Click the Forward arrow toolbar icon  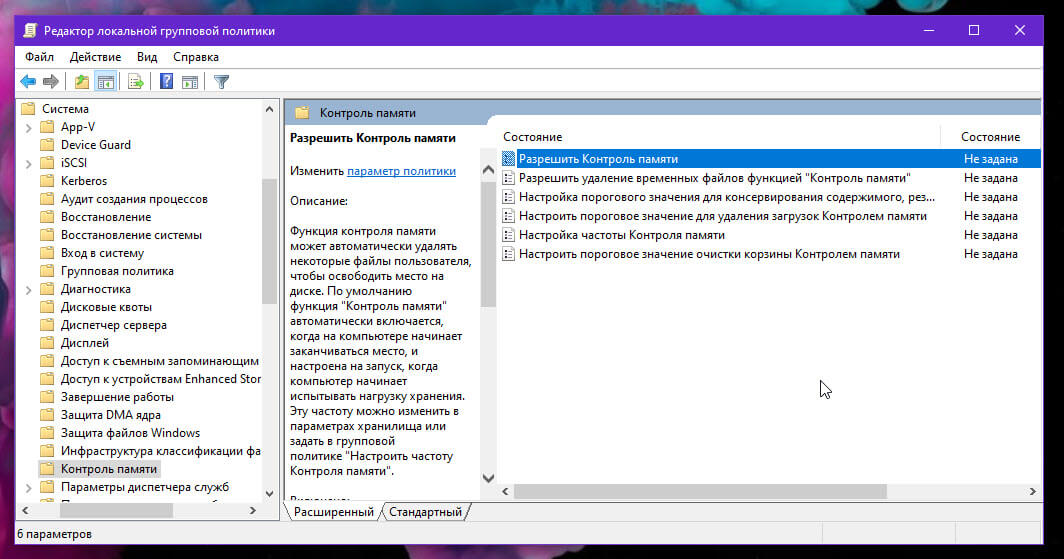tap(51, 82)
